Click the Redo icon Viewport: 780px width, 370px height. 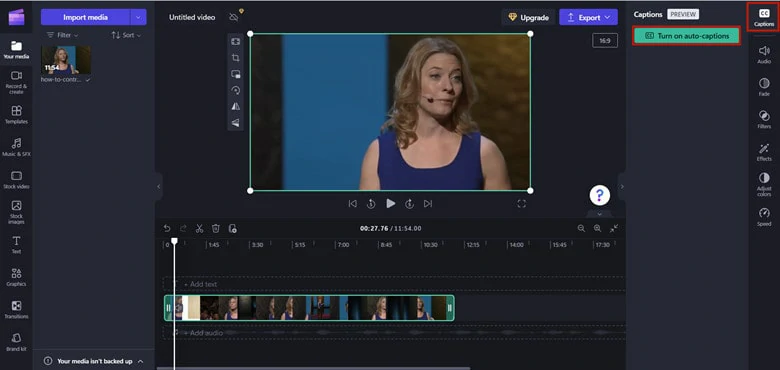pyautogui.click(x=183, y=228)
